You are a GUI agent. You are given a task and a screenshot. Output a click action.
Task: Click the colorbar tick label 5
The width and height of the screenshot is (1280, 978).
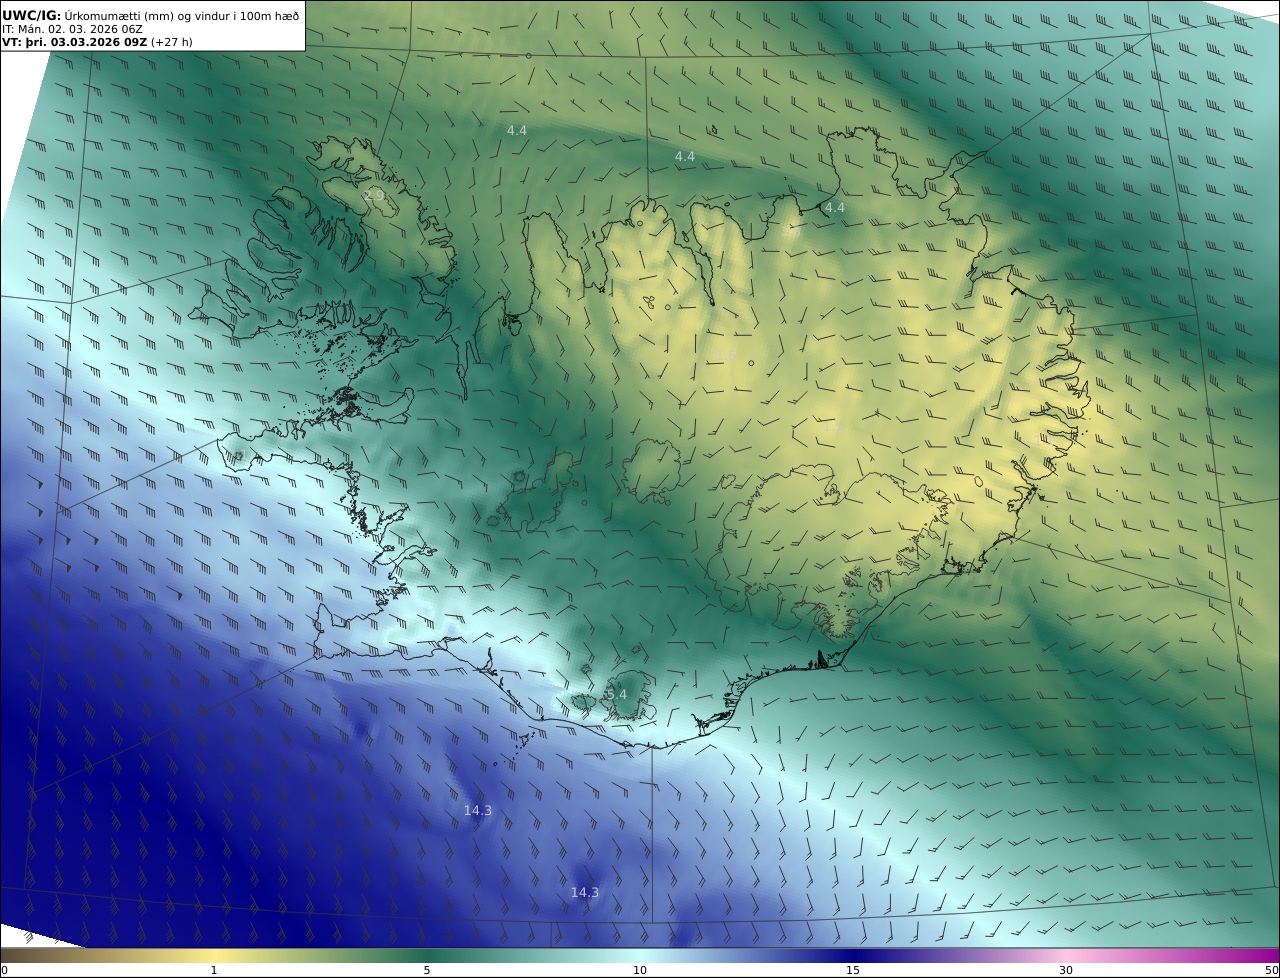coord(427,970)
